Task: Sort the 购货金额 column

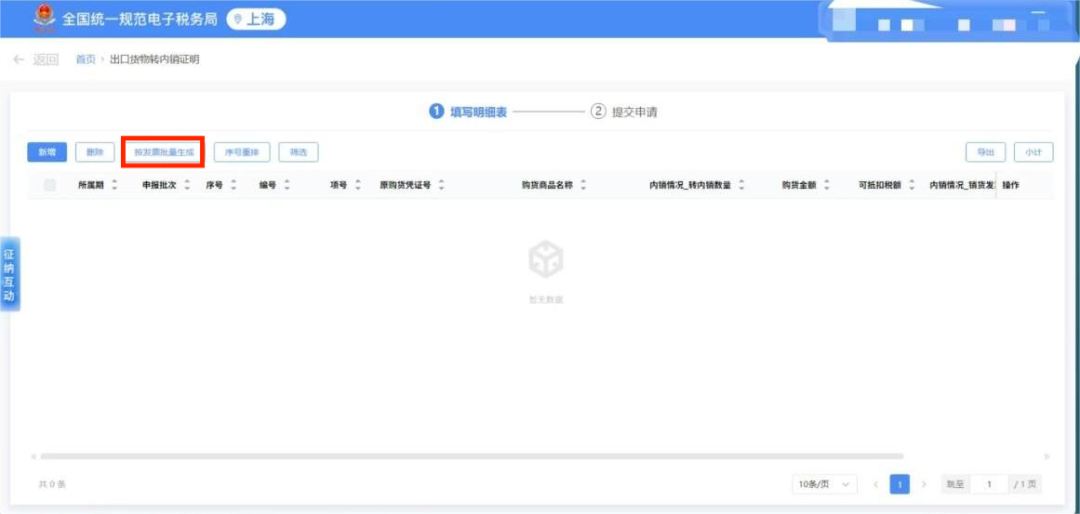Action: point(826,185)
